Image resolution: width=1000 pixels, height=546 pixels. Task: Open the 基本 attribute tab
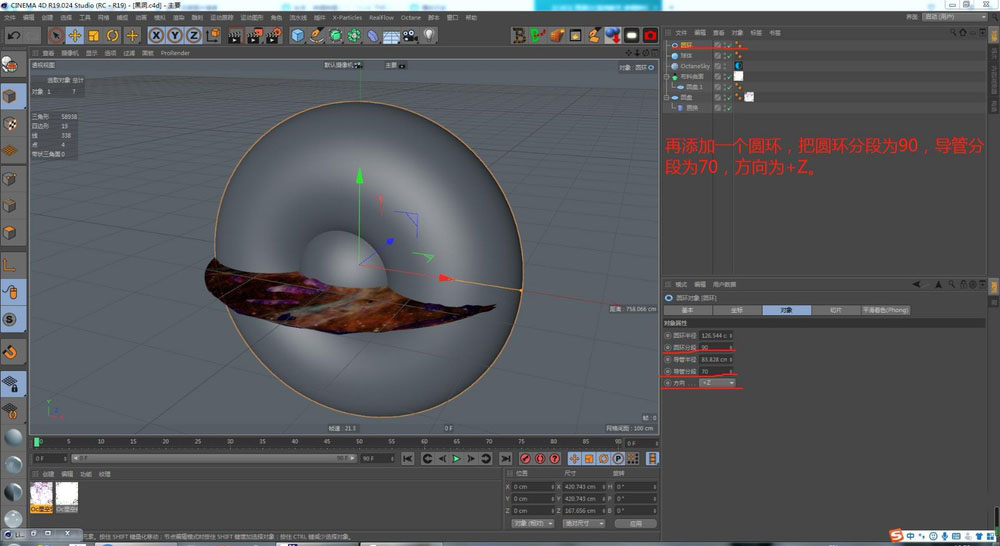click(687, 310)
